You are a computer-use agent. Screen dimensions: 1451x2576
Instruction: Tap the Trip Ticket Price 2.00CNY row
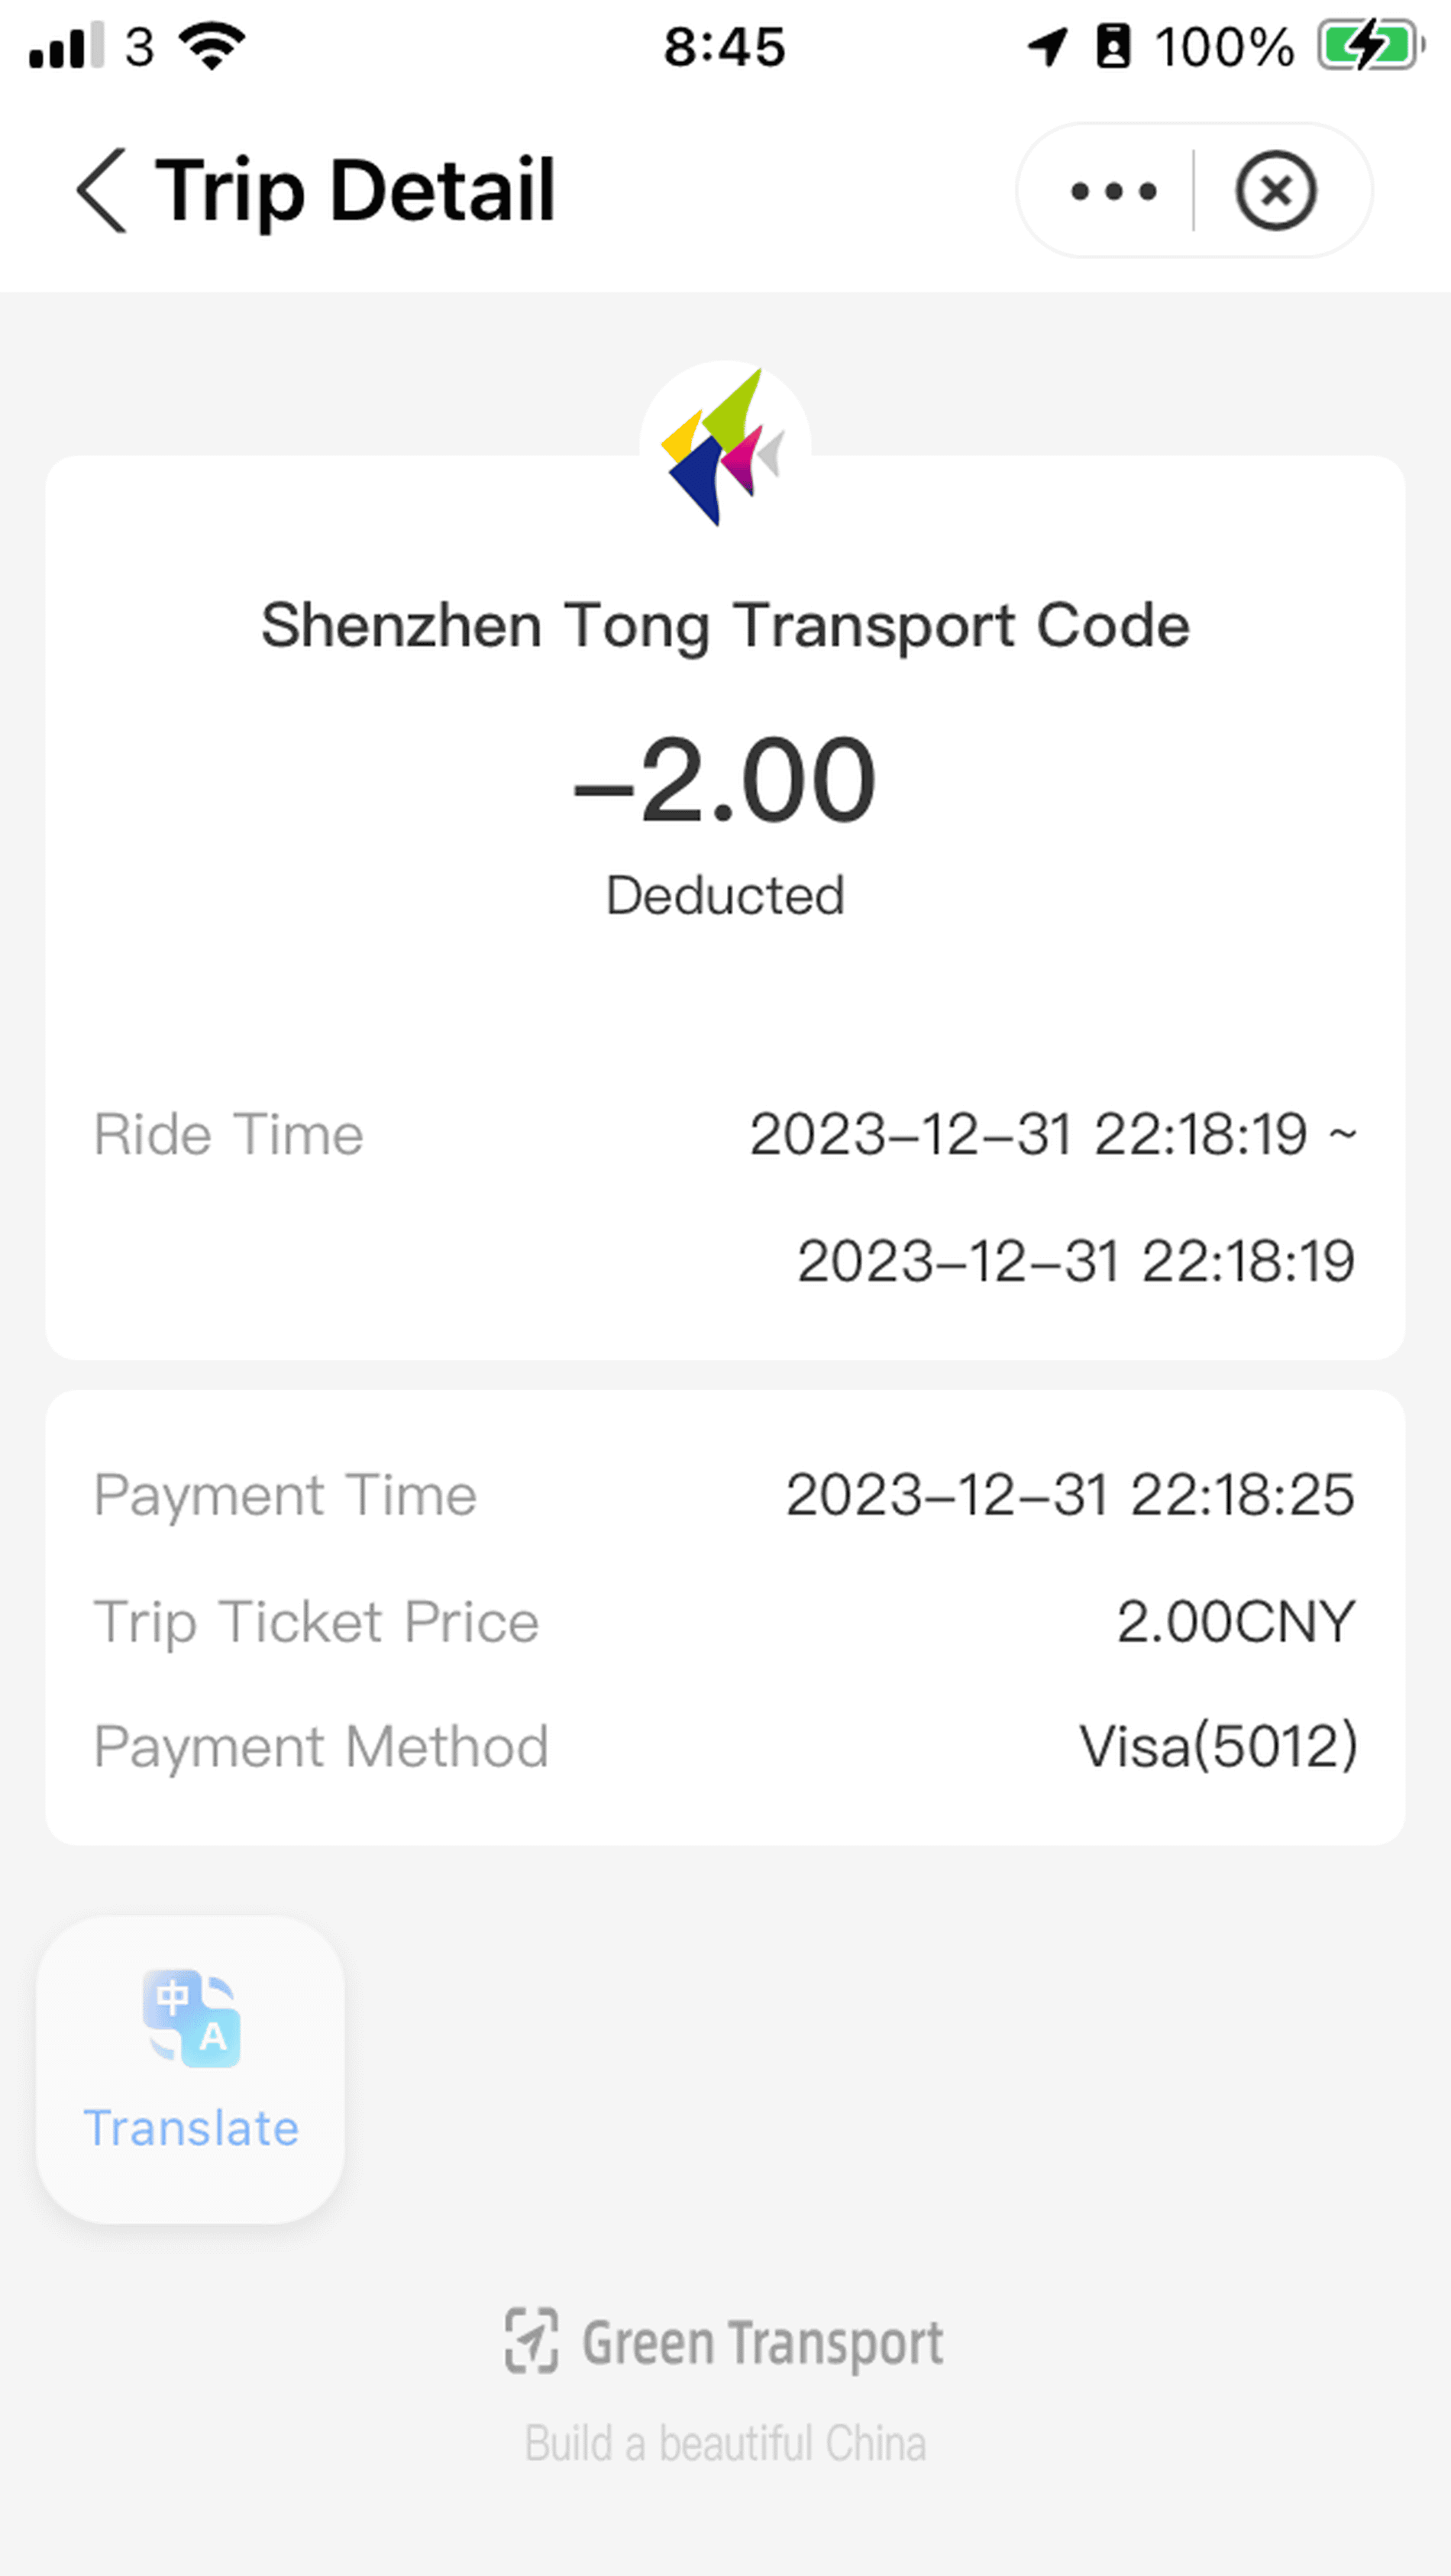[x=725, y=1621]
